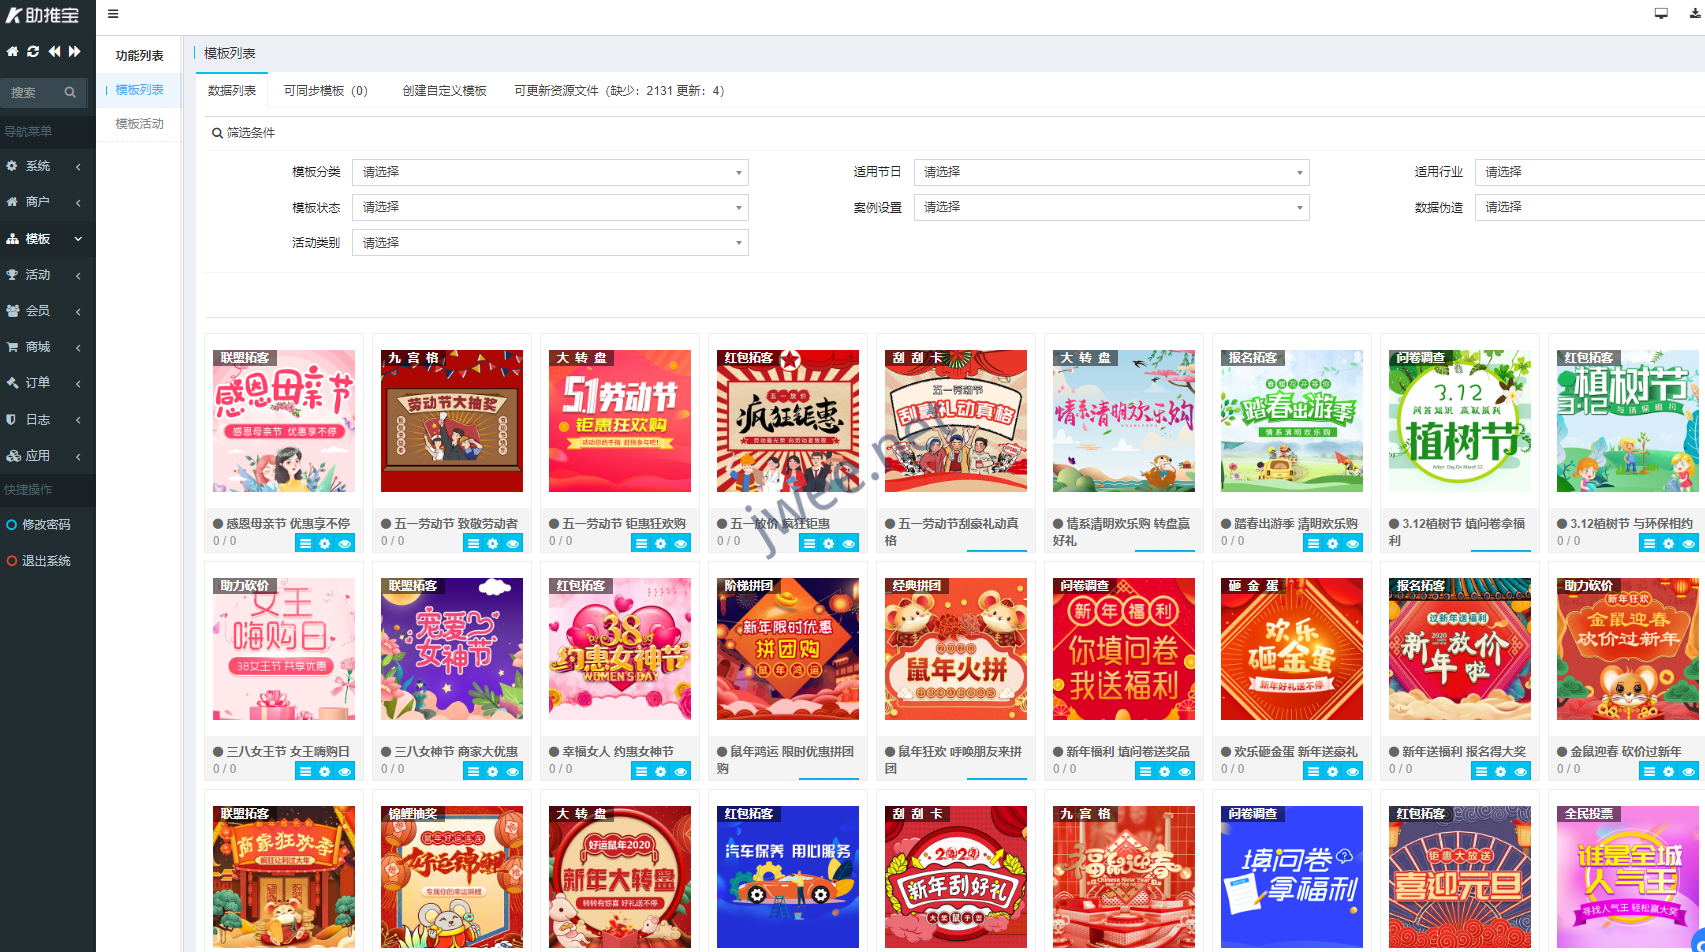Click the 筛选条件 filter header
1705x952 pixels.
243,133
